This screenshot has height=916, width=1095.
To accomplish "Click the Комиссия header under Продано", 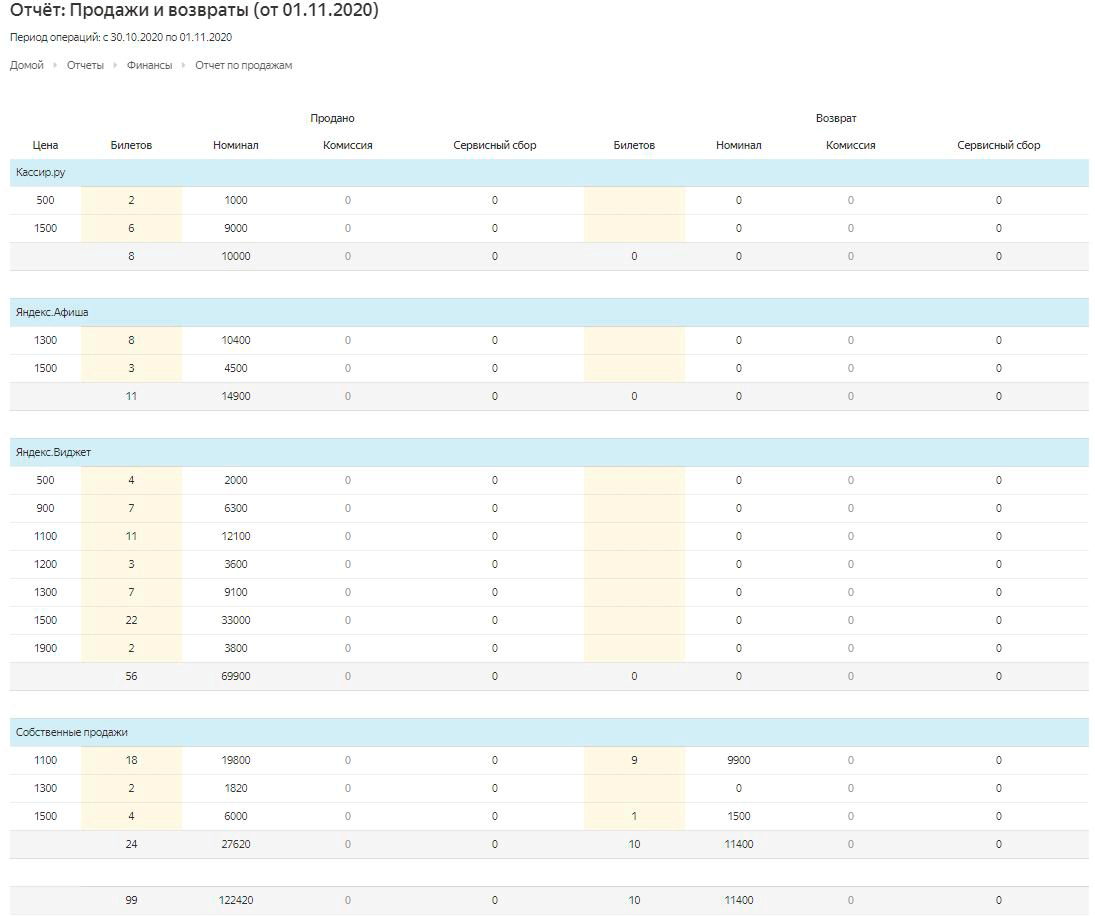I will [348, 145].
